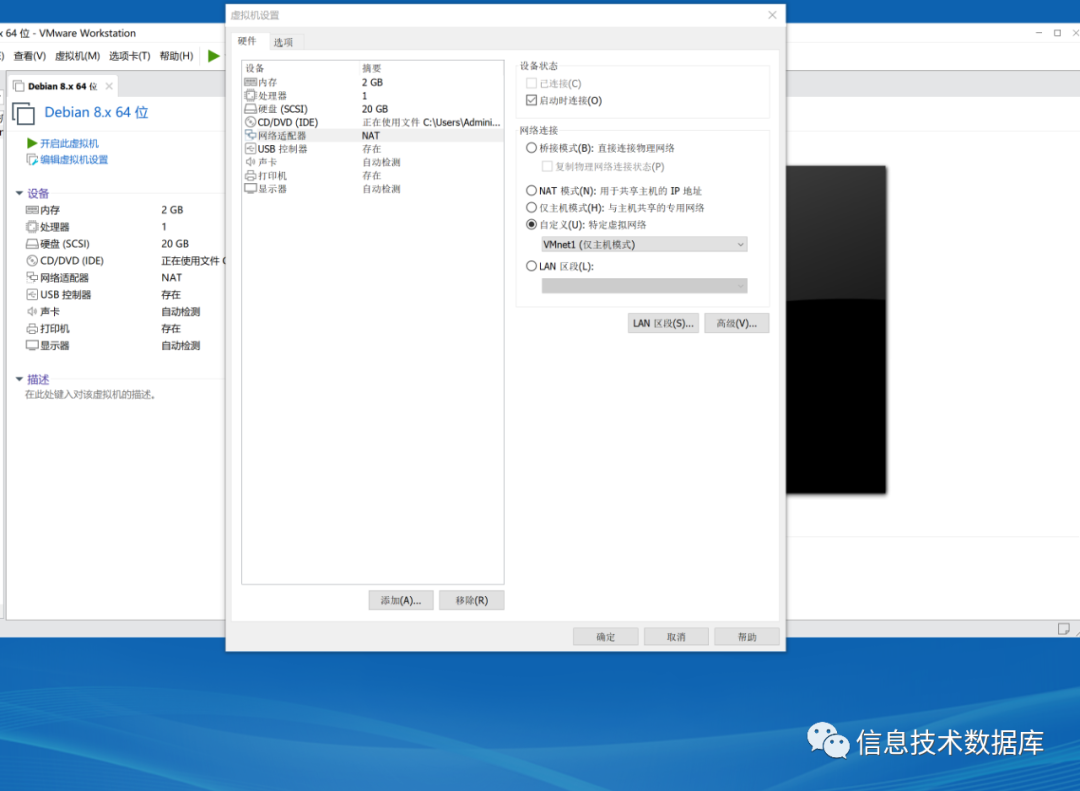Image resolution: width=1080 pixels, height=791 pixels.
Task: Click the LAN 区段(S)... button
Action: pyautogui.click(x=663, y=323)
